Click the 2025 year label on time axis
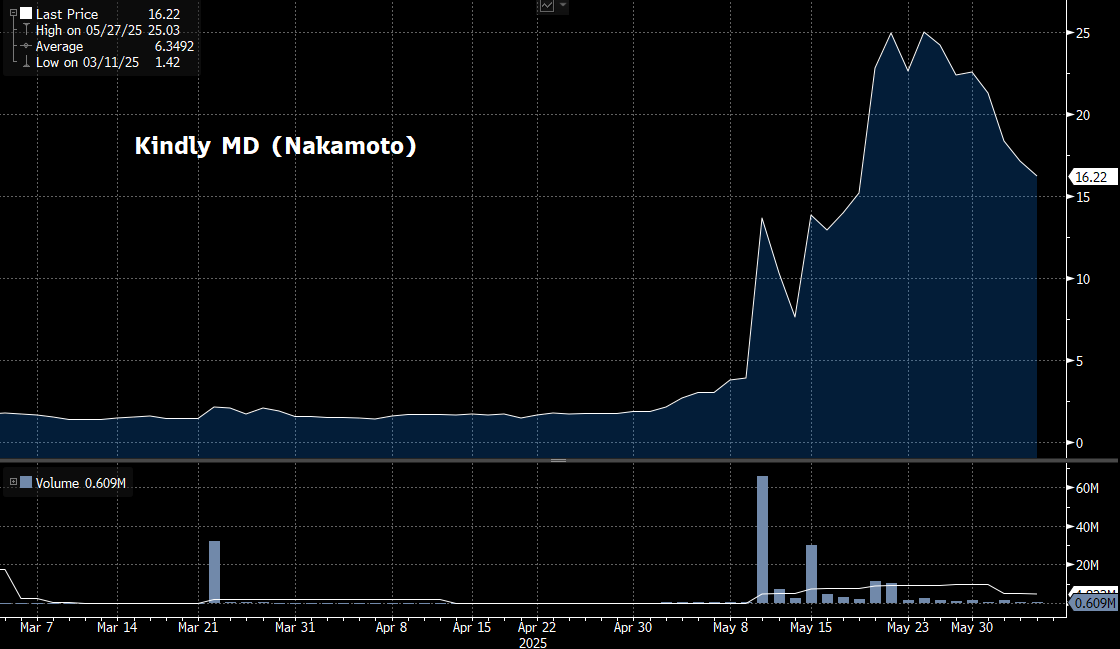The height and width of the screenshot is (649, 1120). (x=533, y=643)
